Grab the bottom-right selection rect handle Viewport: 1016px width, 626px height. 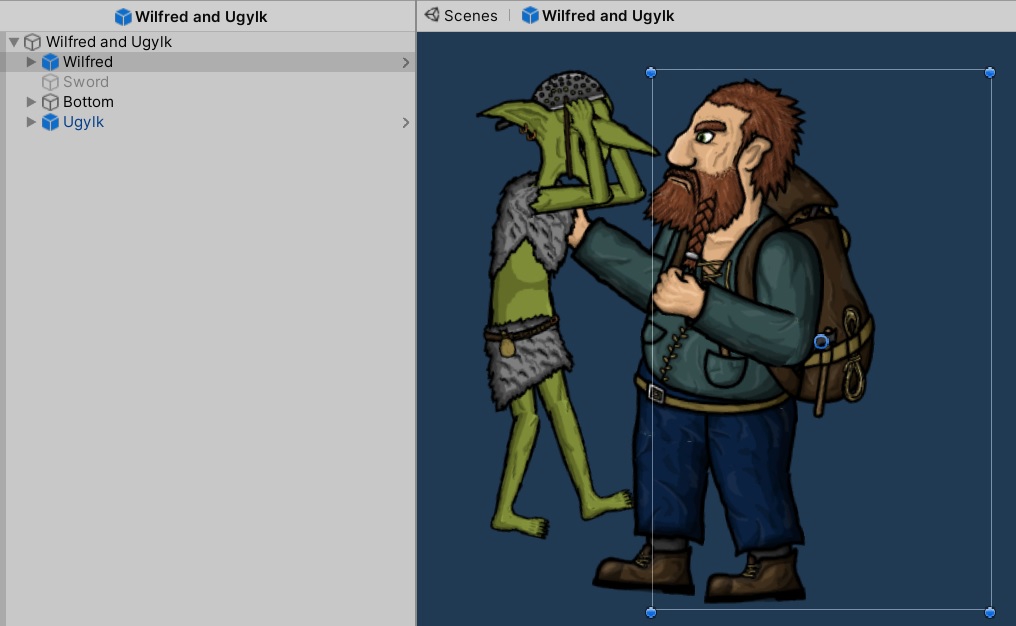989,612
